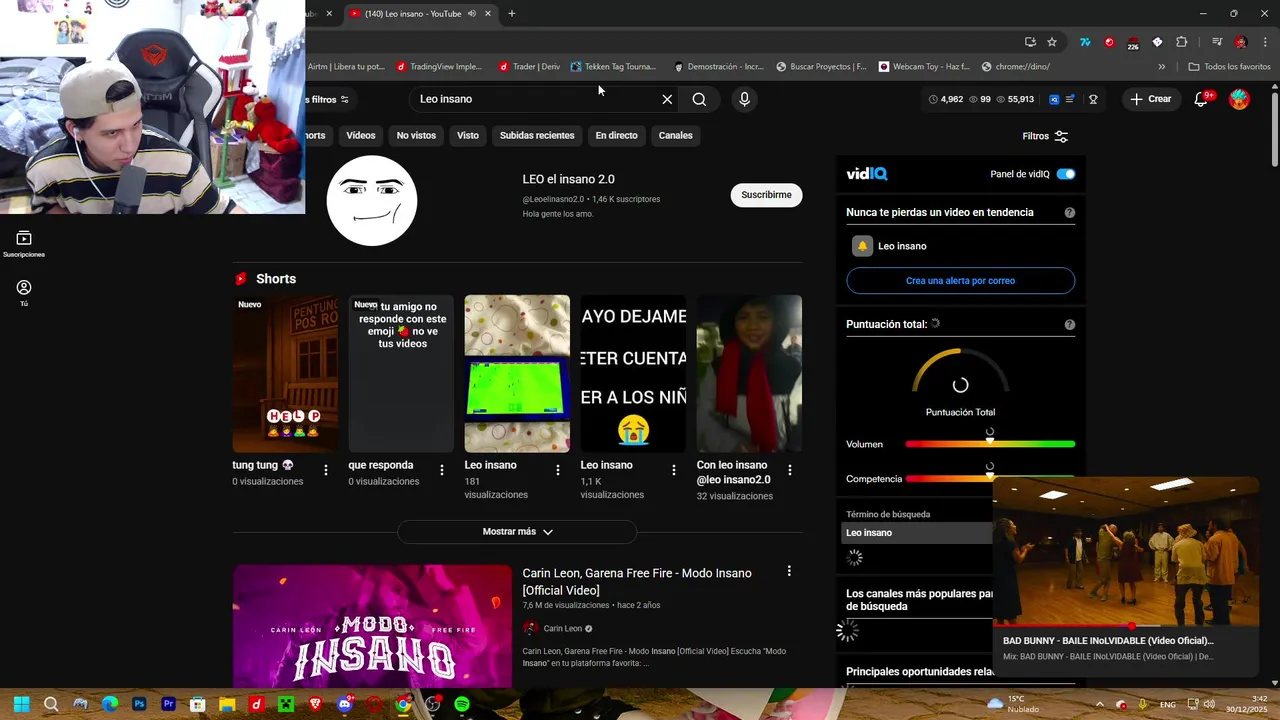This screenshot has width=1280, height=720.
Task: Click the page vertical scrollbar
Action: tap(1274, 130)
